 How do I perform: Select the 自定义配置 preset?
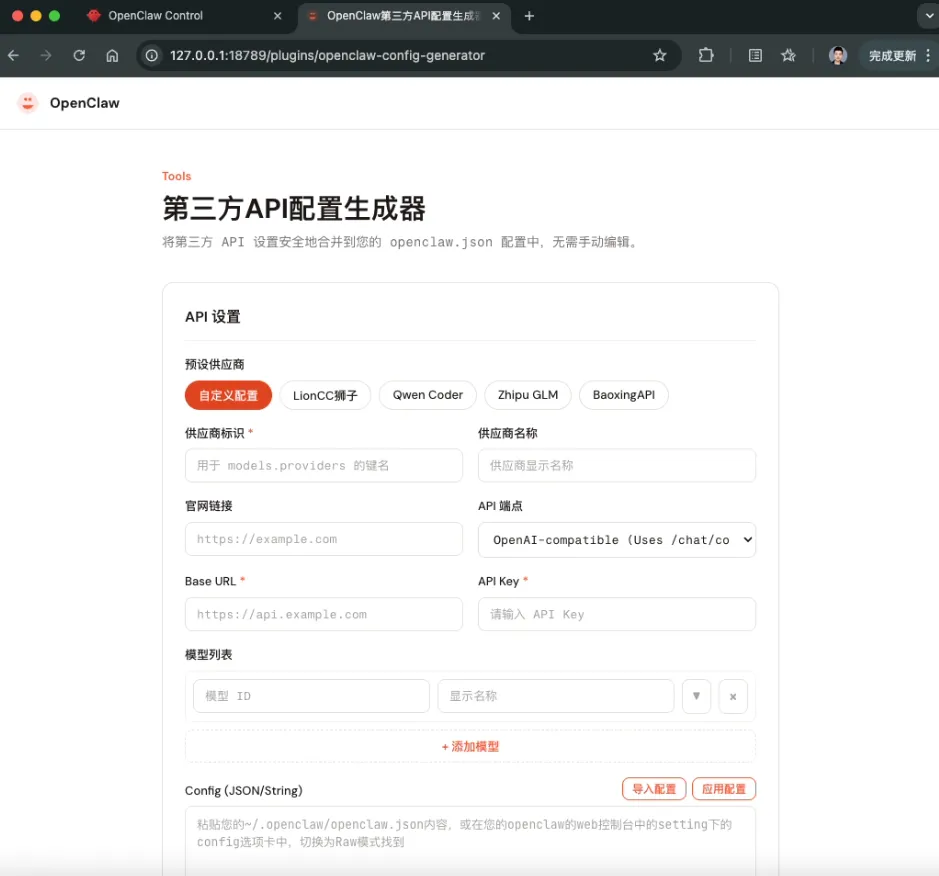point(228,396)
